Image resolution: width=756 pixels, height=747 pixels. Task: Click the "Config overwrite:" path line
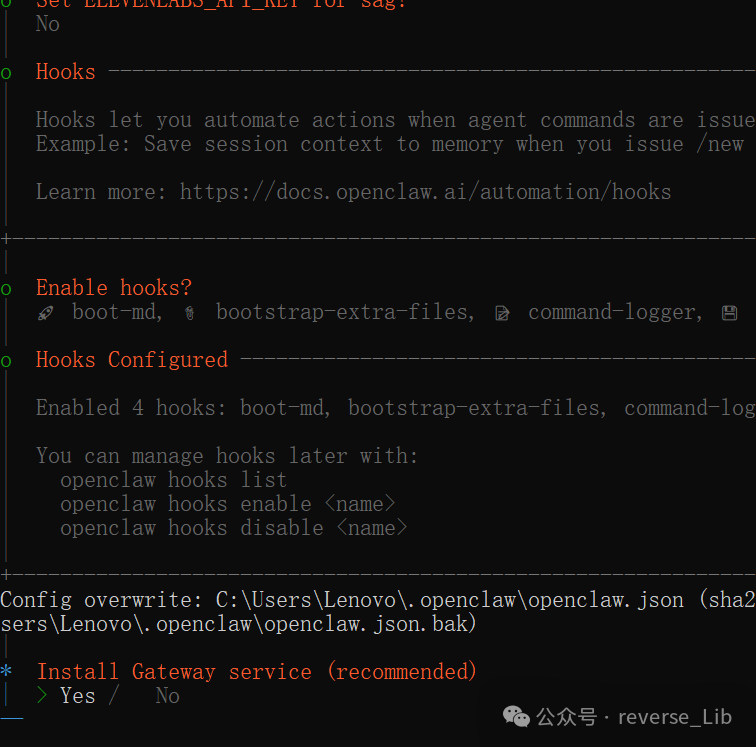[x=378, y=600]
